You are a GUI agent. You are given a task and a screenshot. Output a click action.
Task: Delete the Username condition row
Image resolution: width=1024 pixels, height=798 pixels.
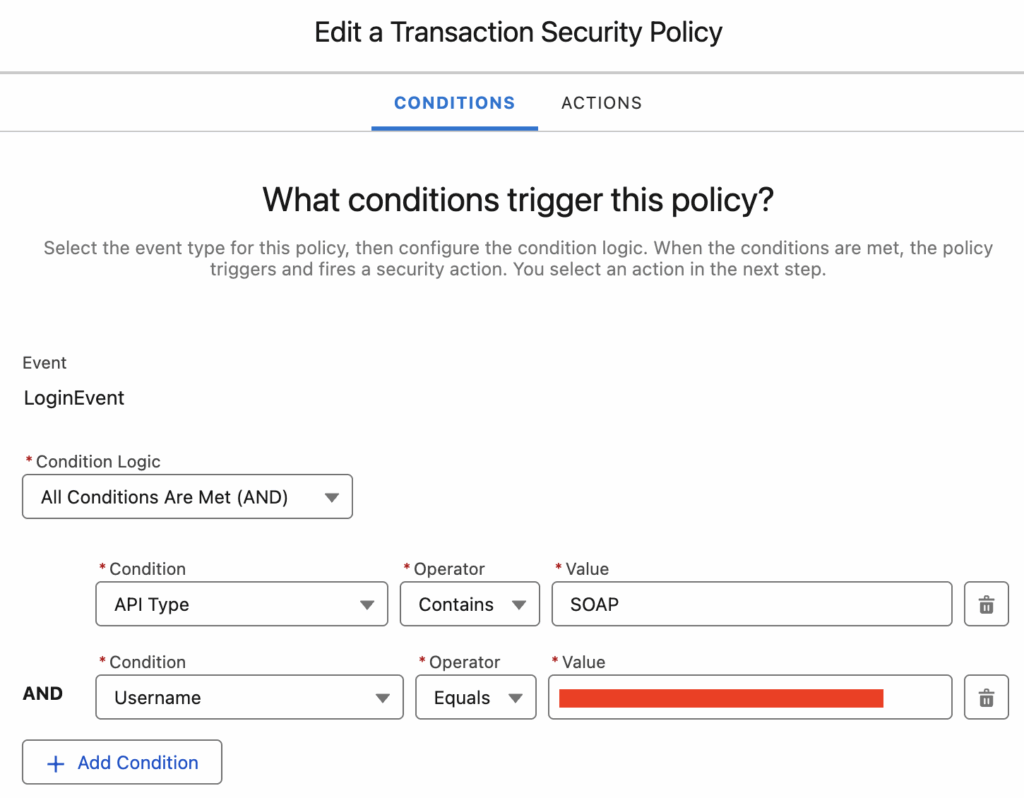pos(986,698)
